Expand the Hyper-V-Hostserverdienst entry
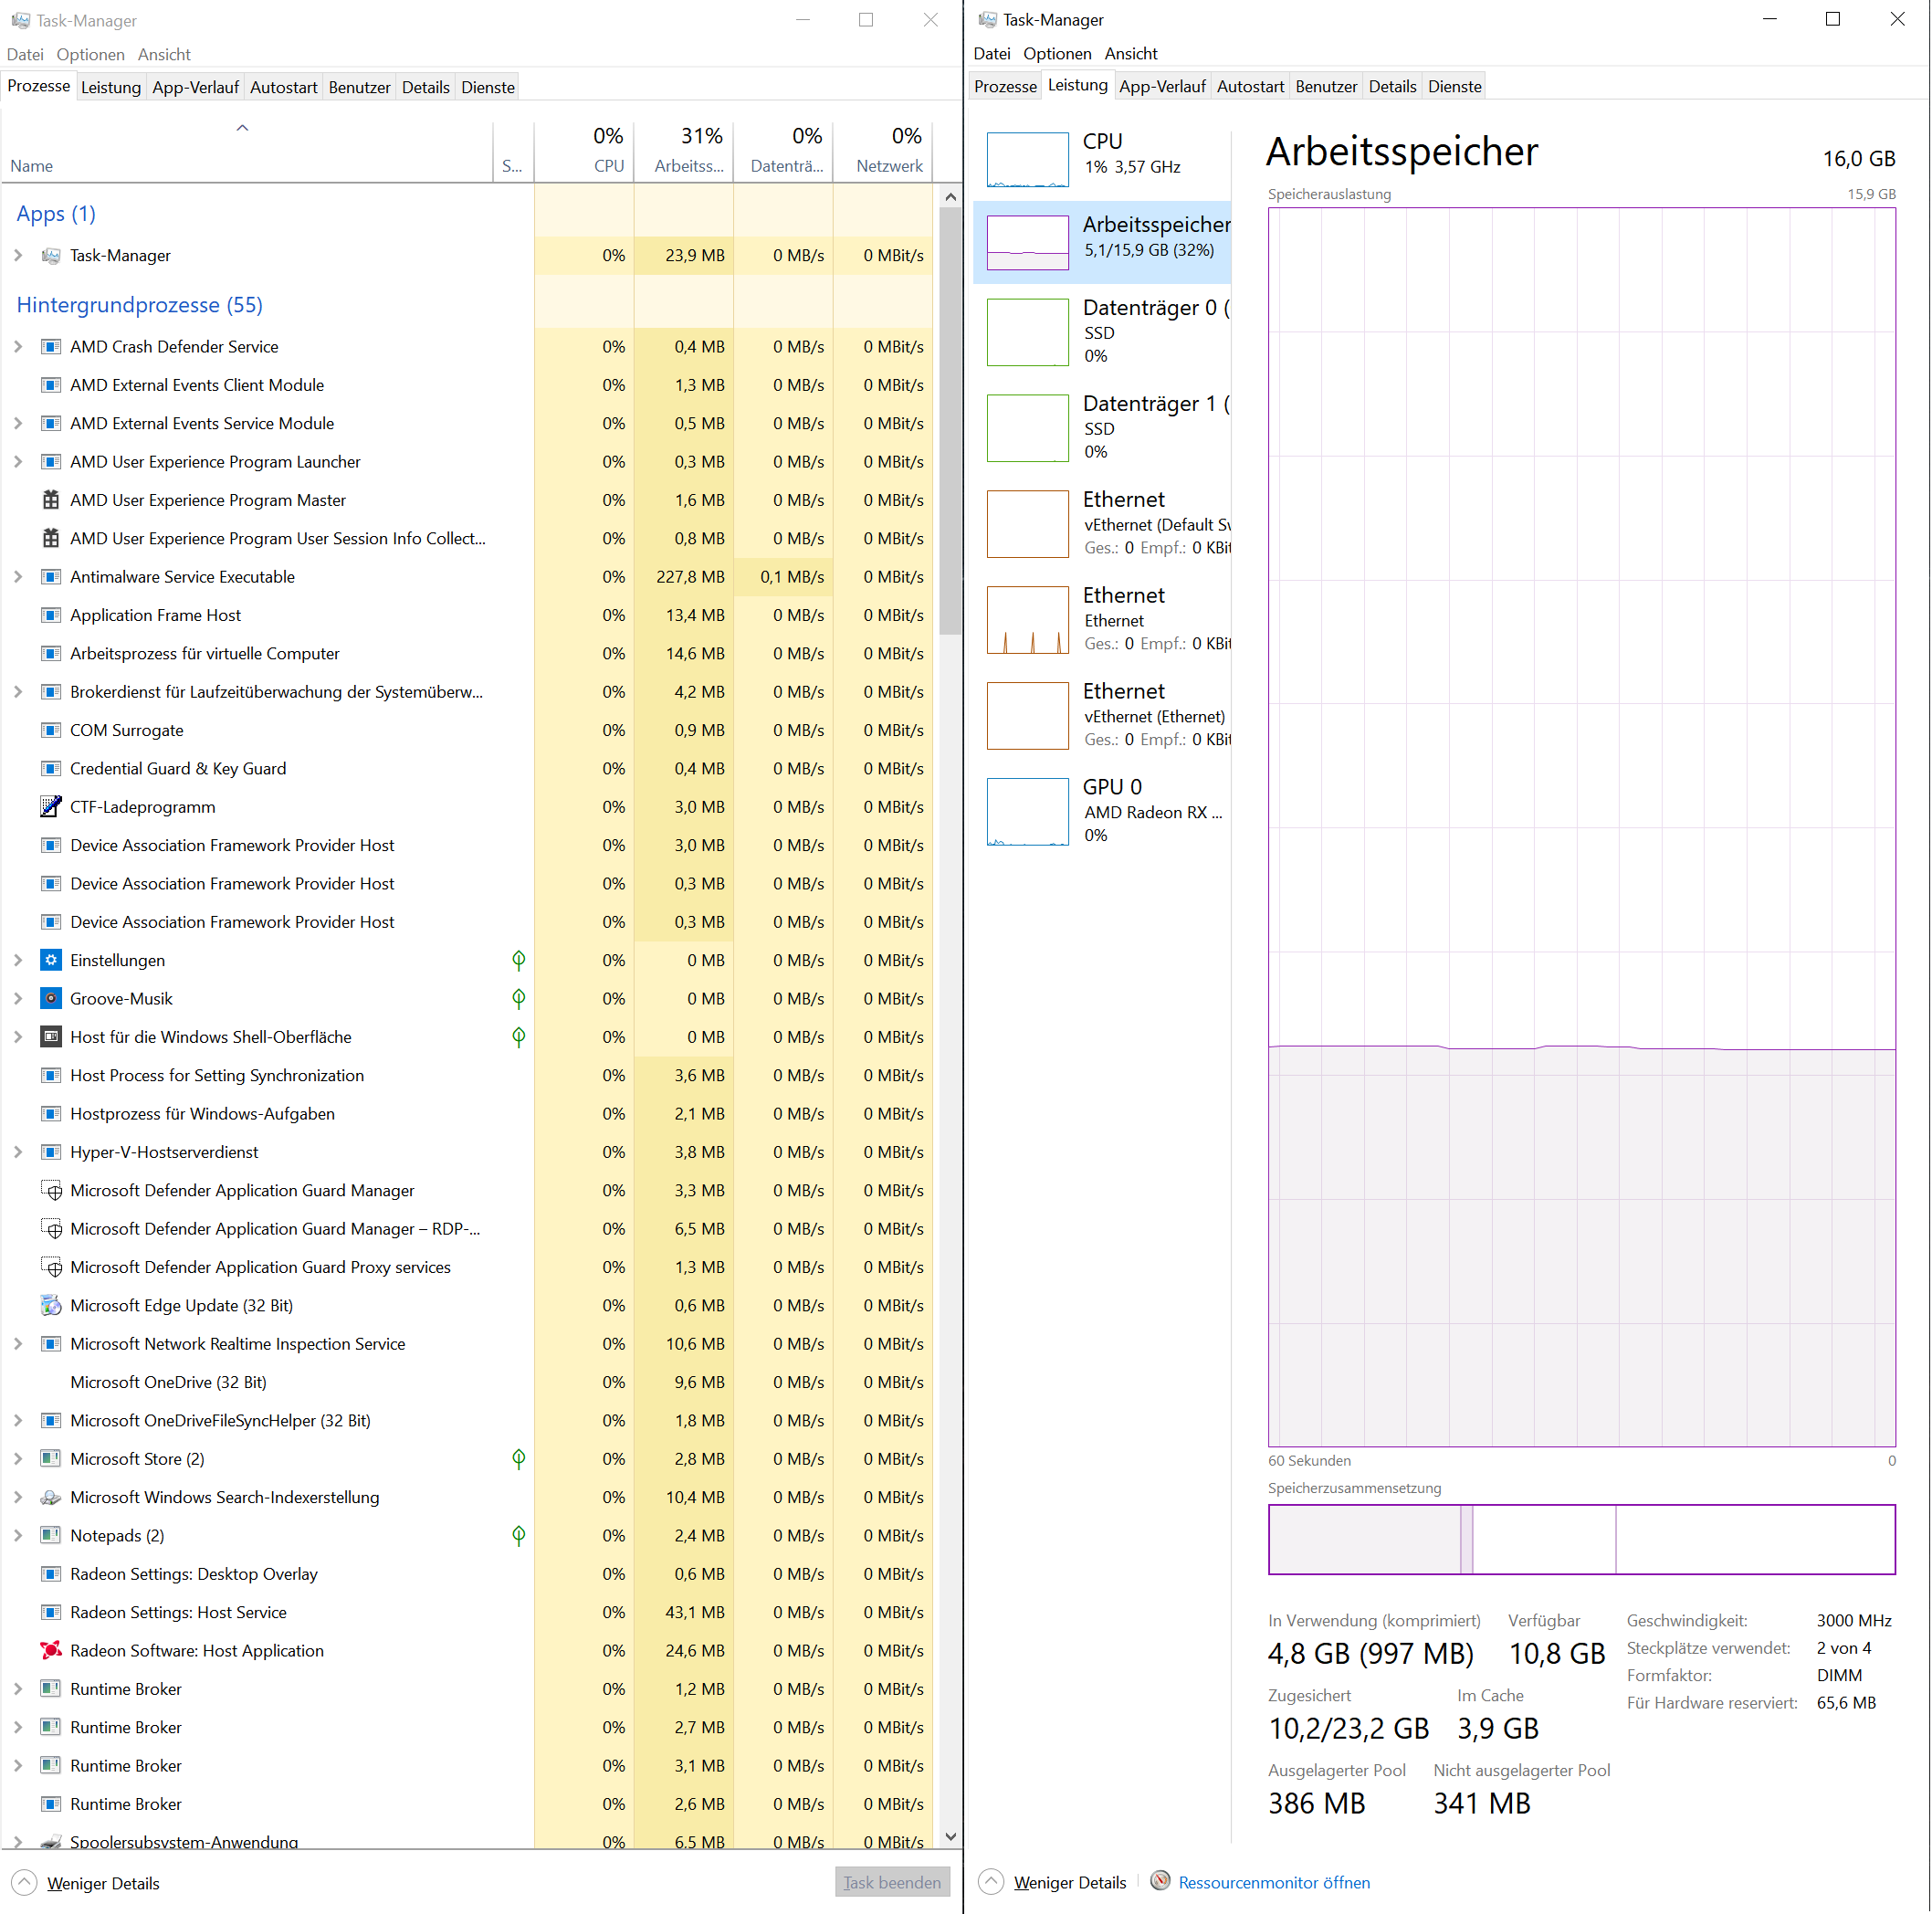The image size is (1932, 1914). (18, 1152)
